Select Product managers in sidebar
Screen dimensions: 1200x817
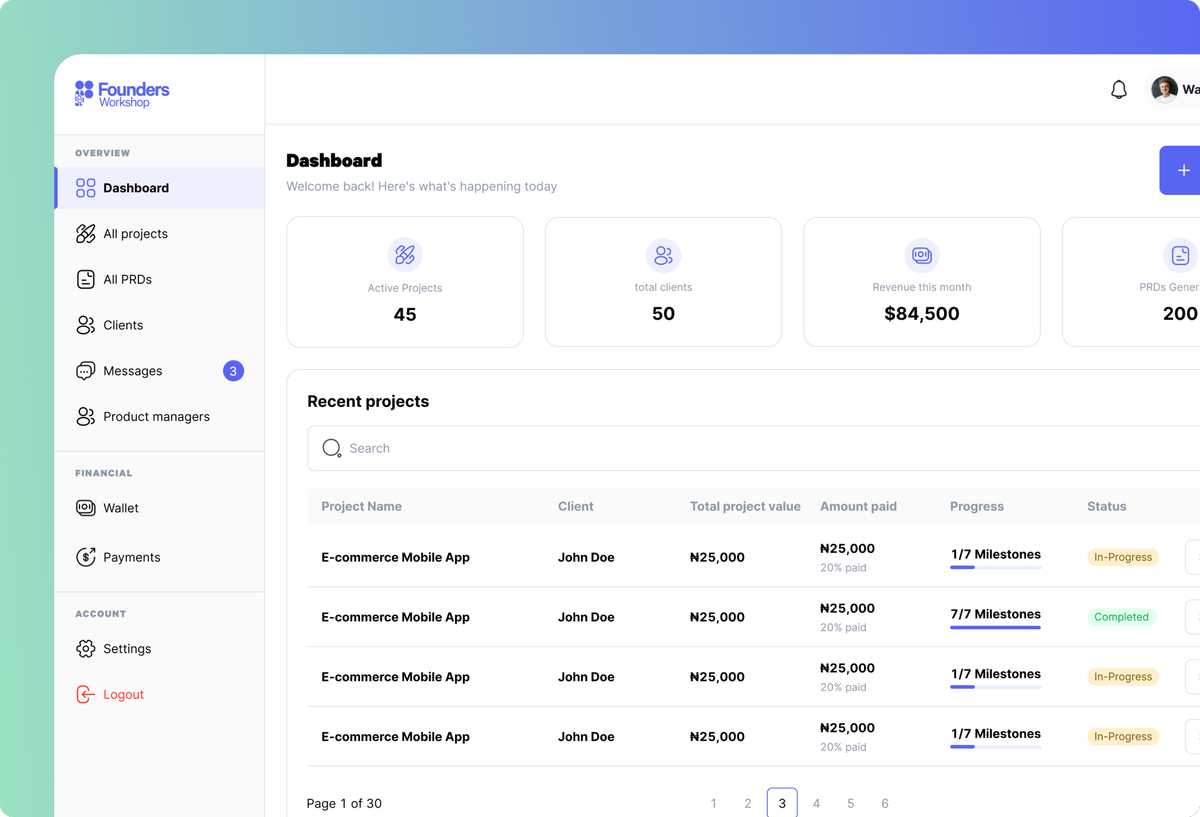[156, 417]
